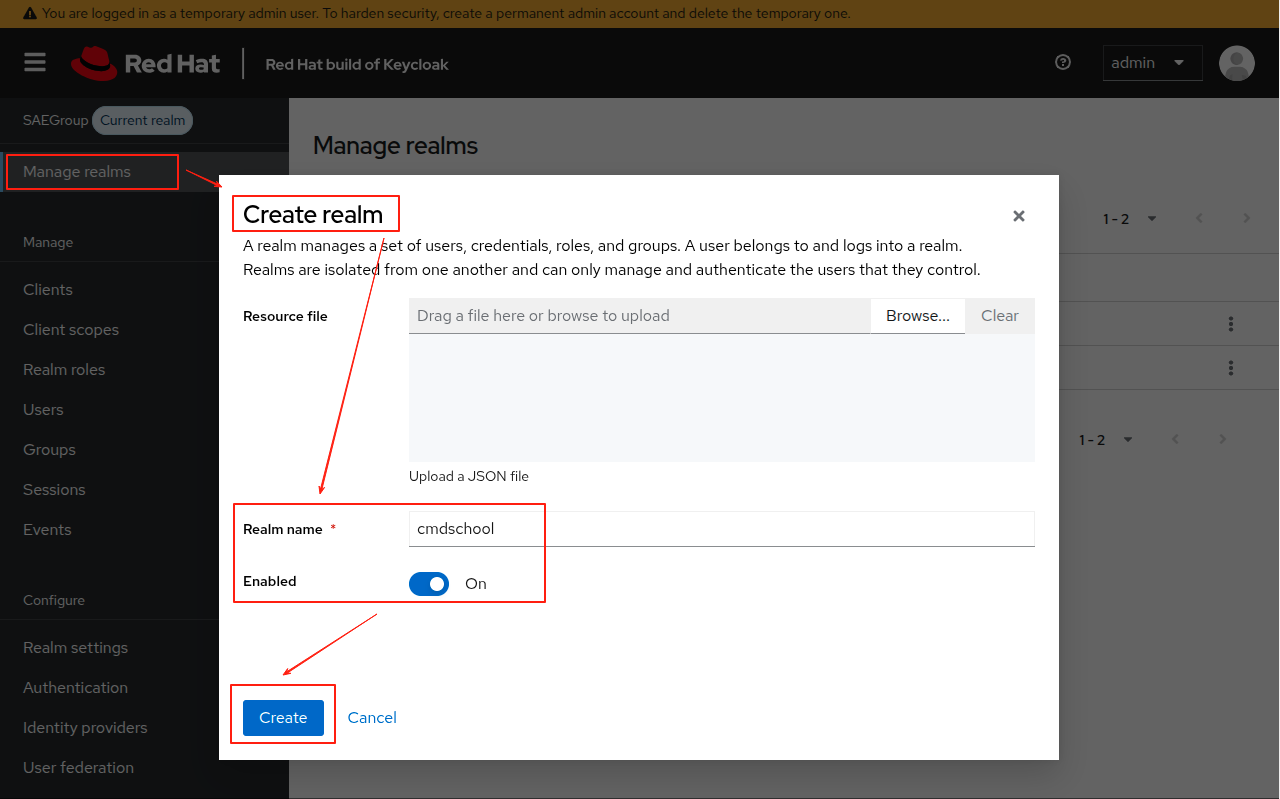Click the Realm name input field
1280x799 pixels.
pyautogui.click(x=721, y=529)
